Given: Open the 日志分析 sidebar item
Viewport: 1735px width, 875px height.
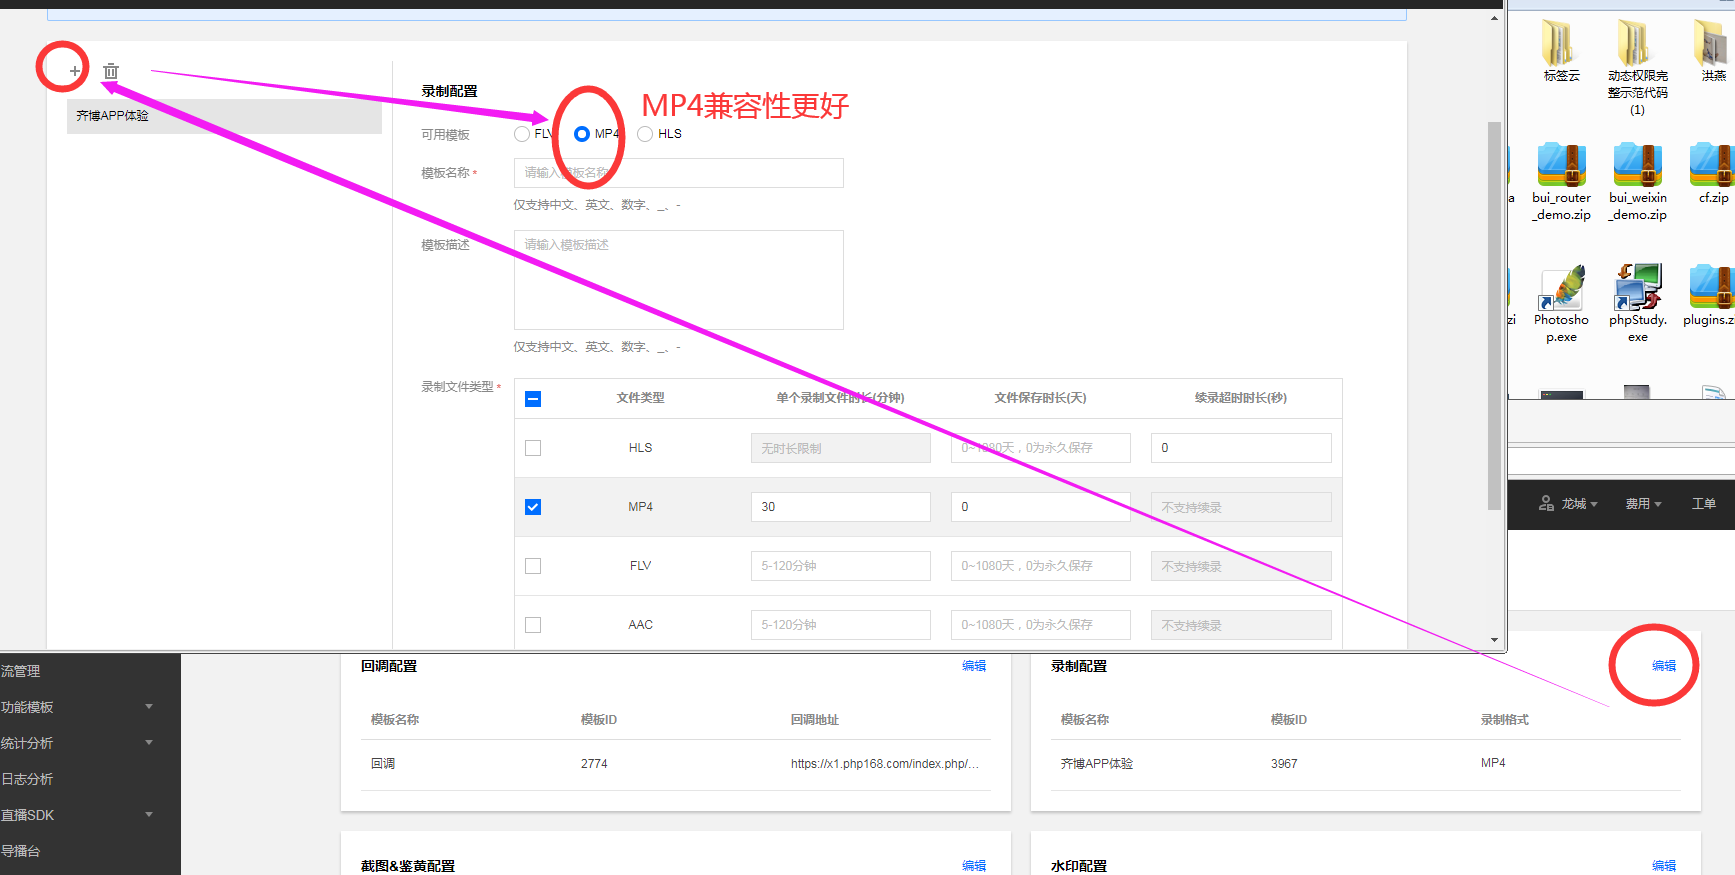Looking at the screenshot, I should click(x=28, y=779).
